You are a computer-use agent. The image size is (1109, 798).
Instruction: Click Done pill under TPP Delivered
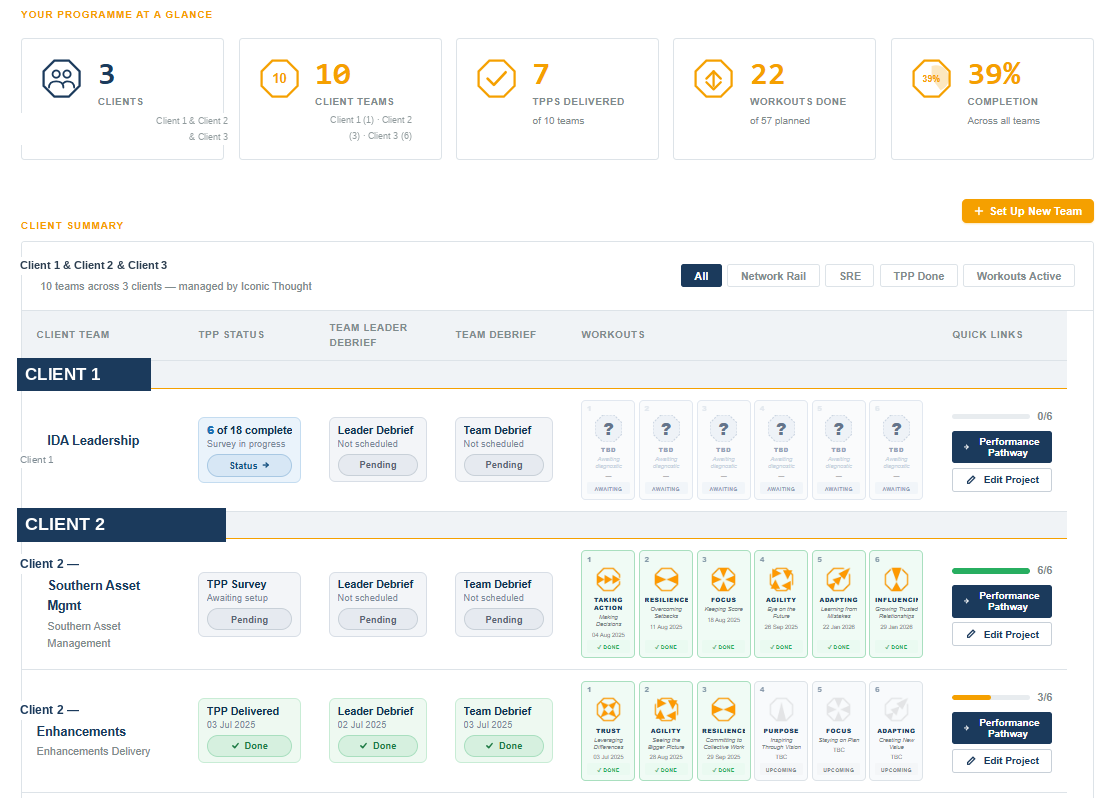point(249,746)
